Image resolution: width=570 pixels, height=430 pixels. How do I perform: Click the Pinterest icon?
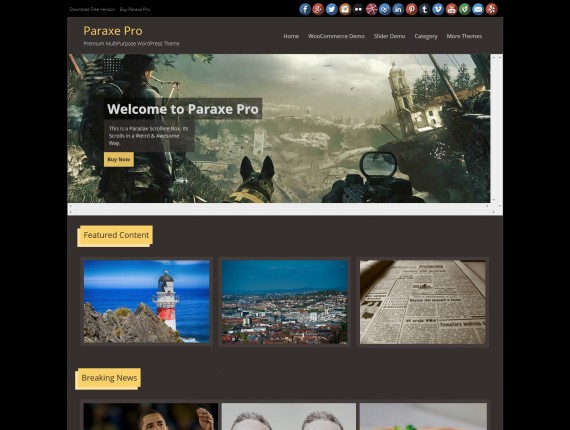point(412,9)
